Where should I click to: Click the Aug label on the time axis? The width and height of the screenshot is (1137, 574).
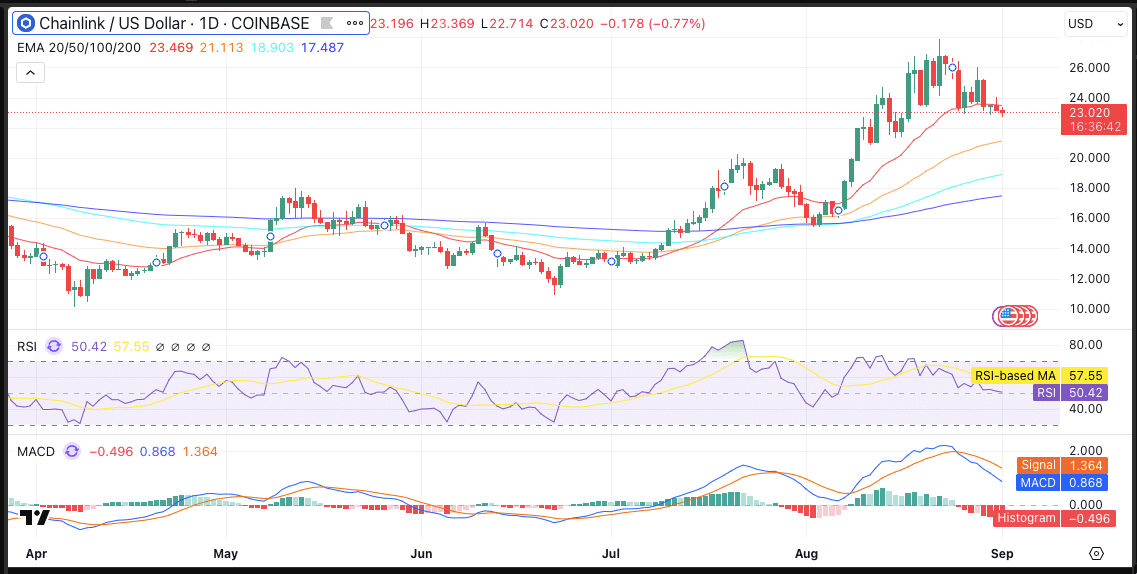coord(806,554)
